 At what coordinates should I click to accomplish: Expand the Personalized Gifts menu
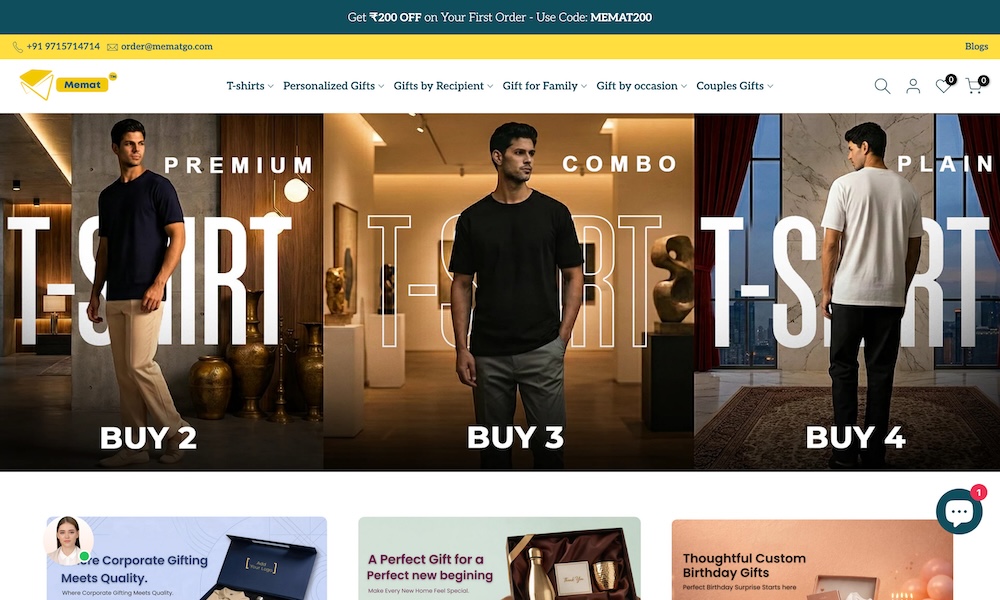(334, 86)
